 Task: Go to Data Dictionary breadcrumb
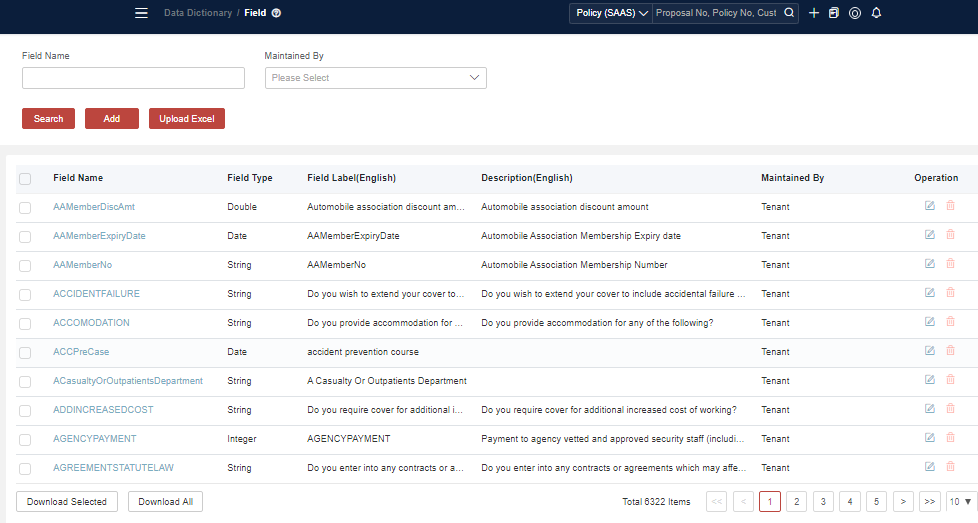(x=197, y=13)
